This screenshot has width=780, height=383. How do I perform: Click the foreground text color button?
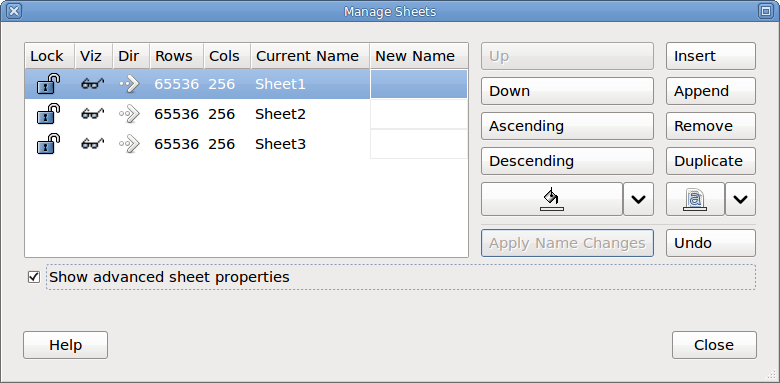coord(695,199)
